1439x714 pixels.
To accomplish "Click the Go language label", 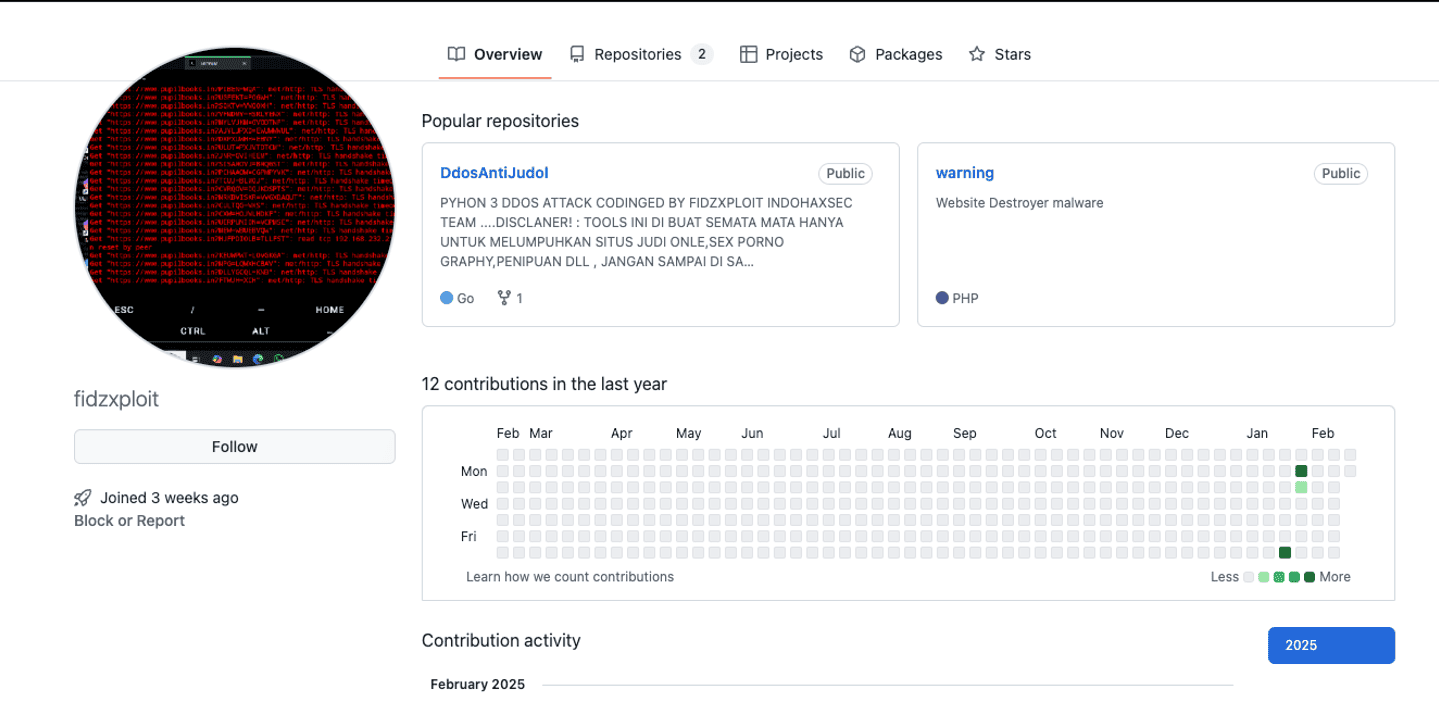I will click(465, 298).
